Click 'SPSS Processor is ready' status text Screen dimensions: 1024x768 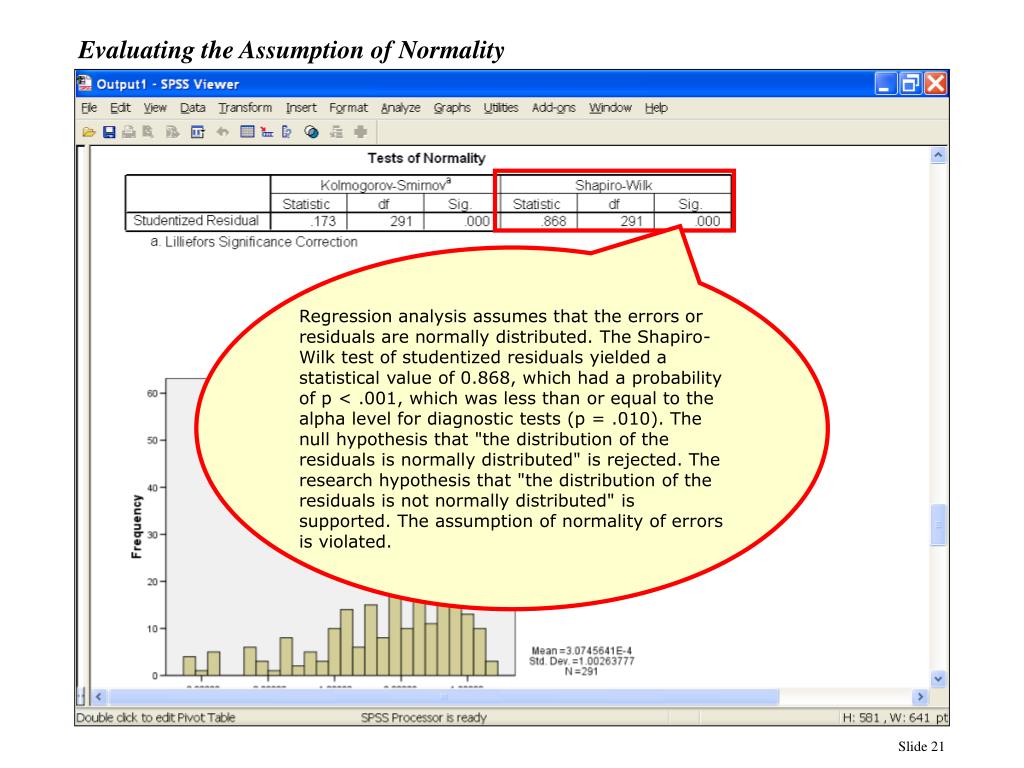[x=424, y=718]
